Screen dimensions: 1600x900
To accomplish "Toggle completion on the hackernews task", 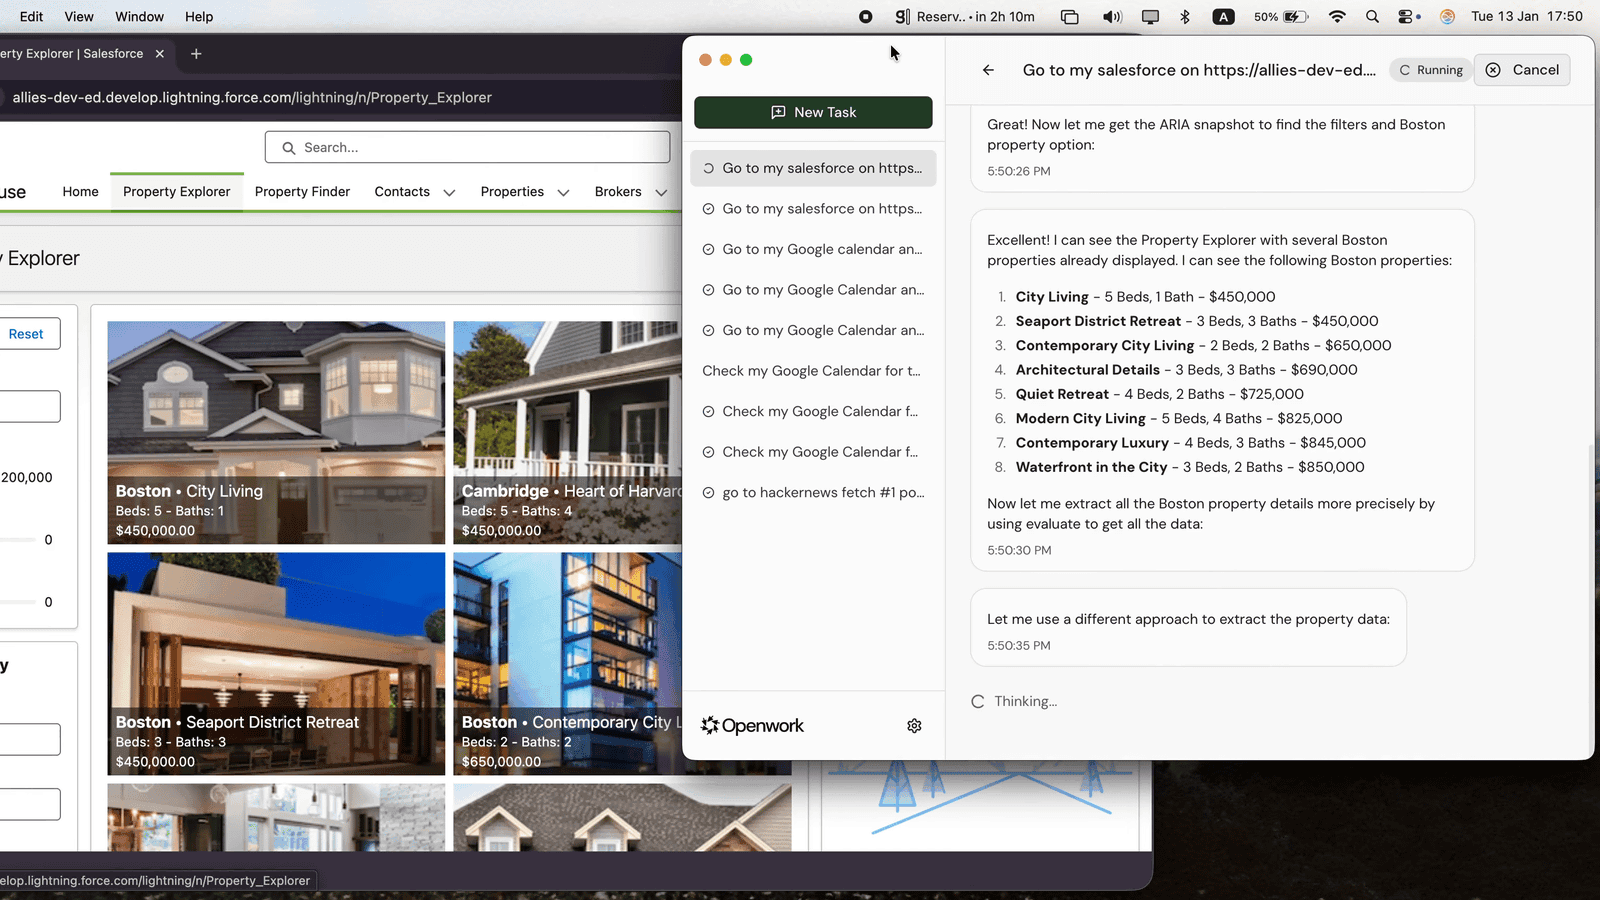I will click(x=707, y=492).
